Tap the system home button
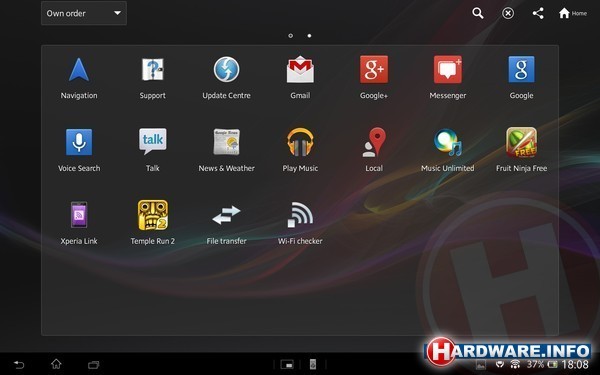This screenshot has height=375, width=600. [x=56, y=364]
